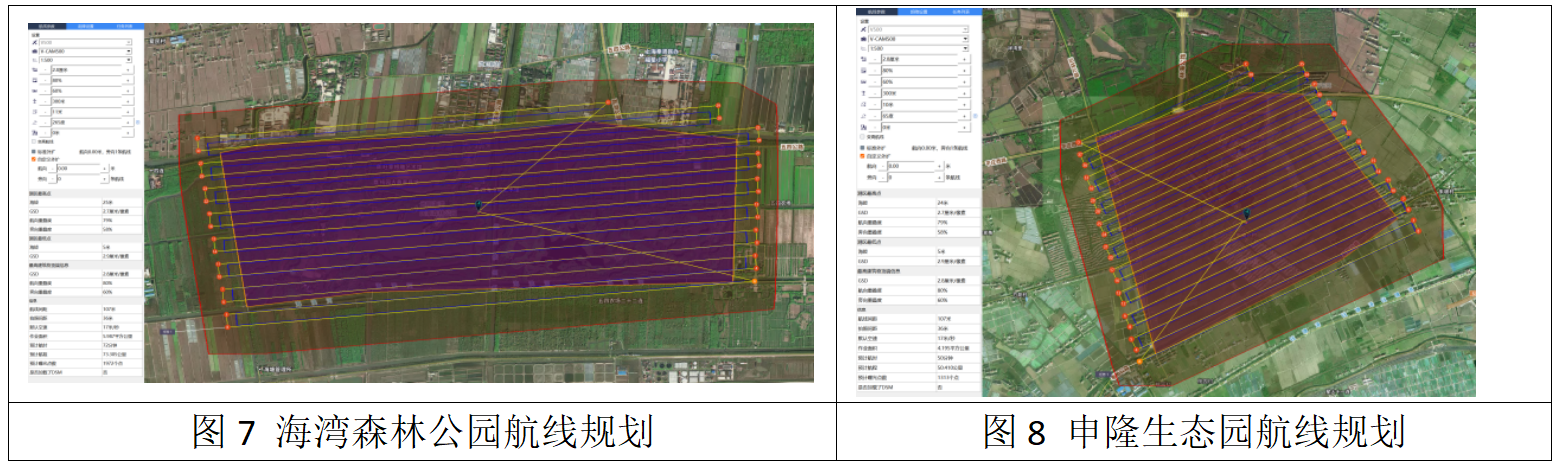Tick the empty checkbox below 0米 in Figure 7

pos(35,142)
